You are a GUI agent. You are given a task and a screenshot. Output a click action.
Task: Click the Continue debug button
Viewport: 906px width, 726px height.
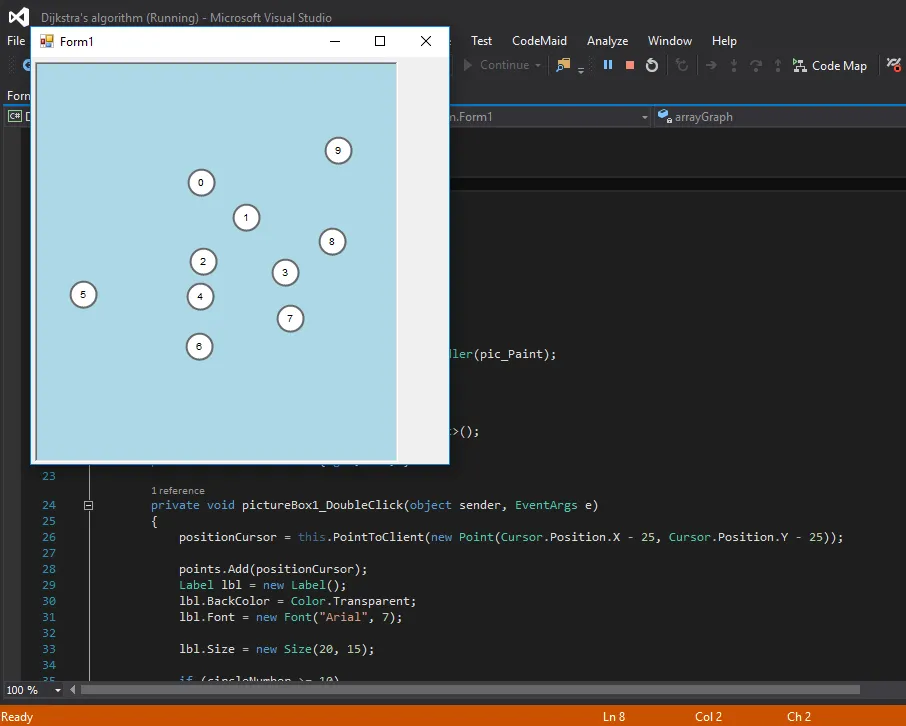click(x=495, y=65)
